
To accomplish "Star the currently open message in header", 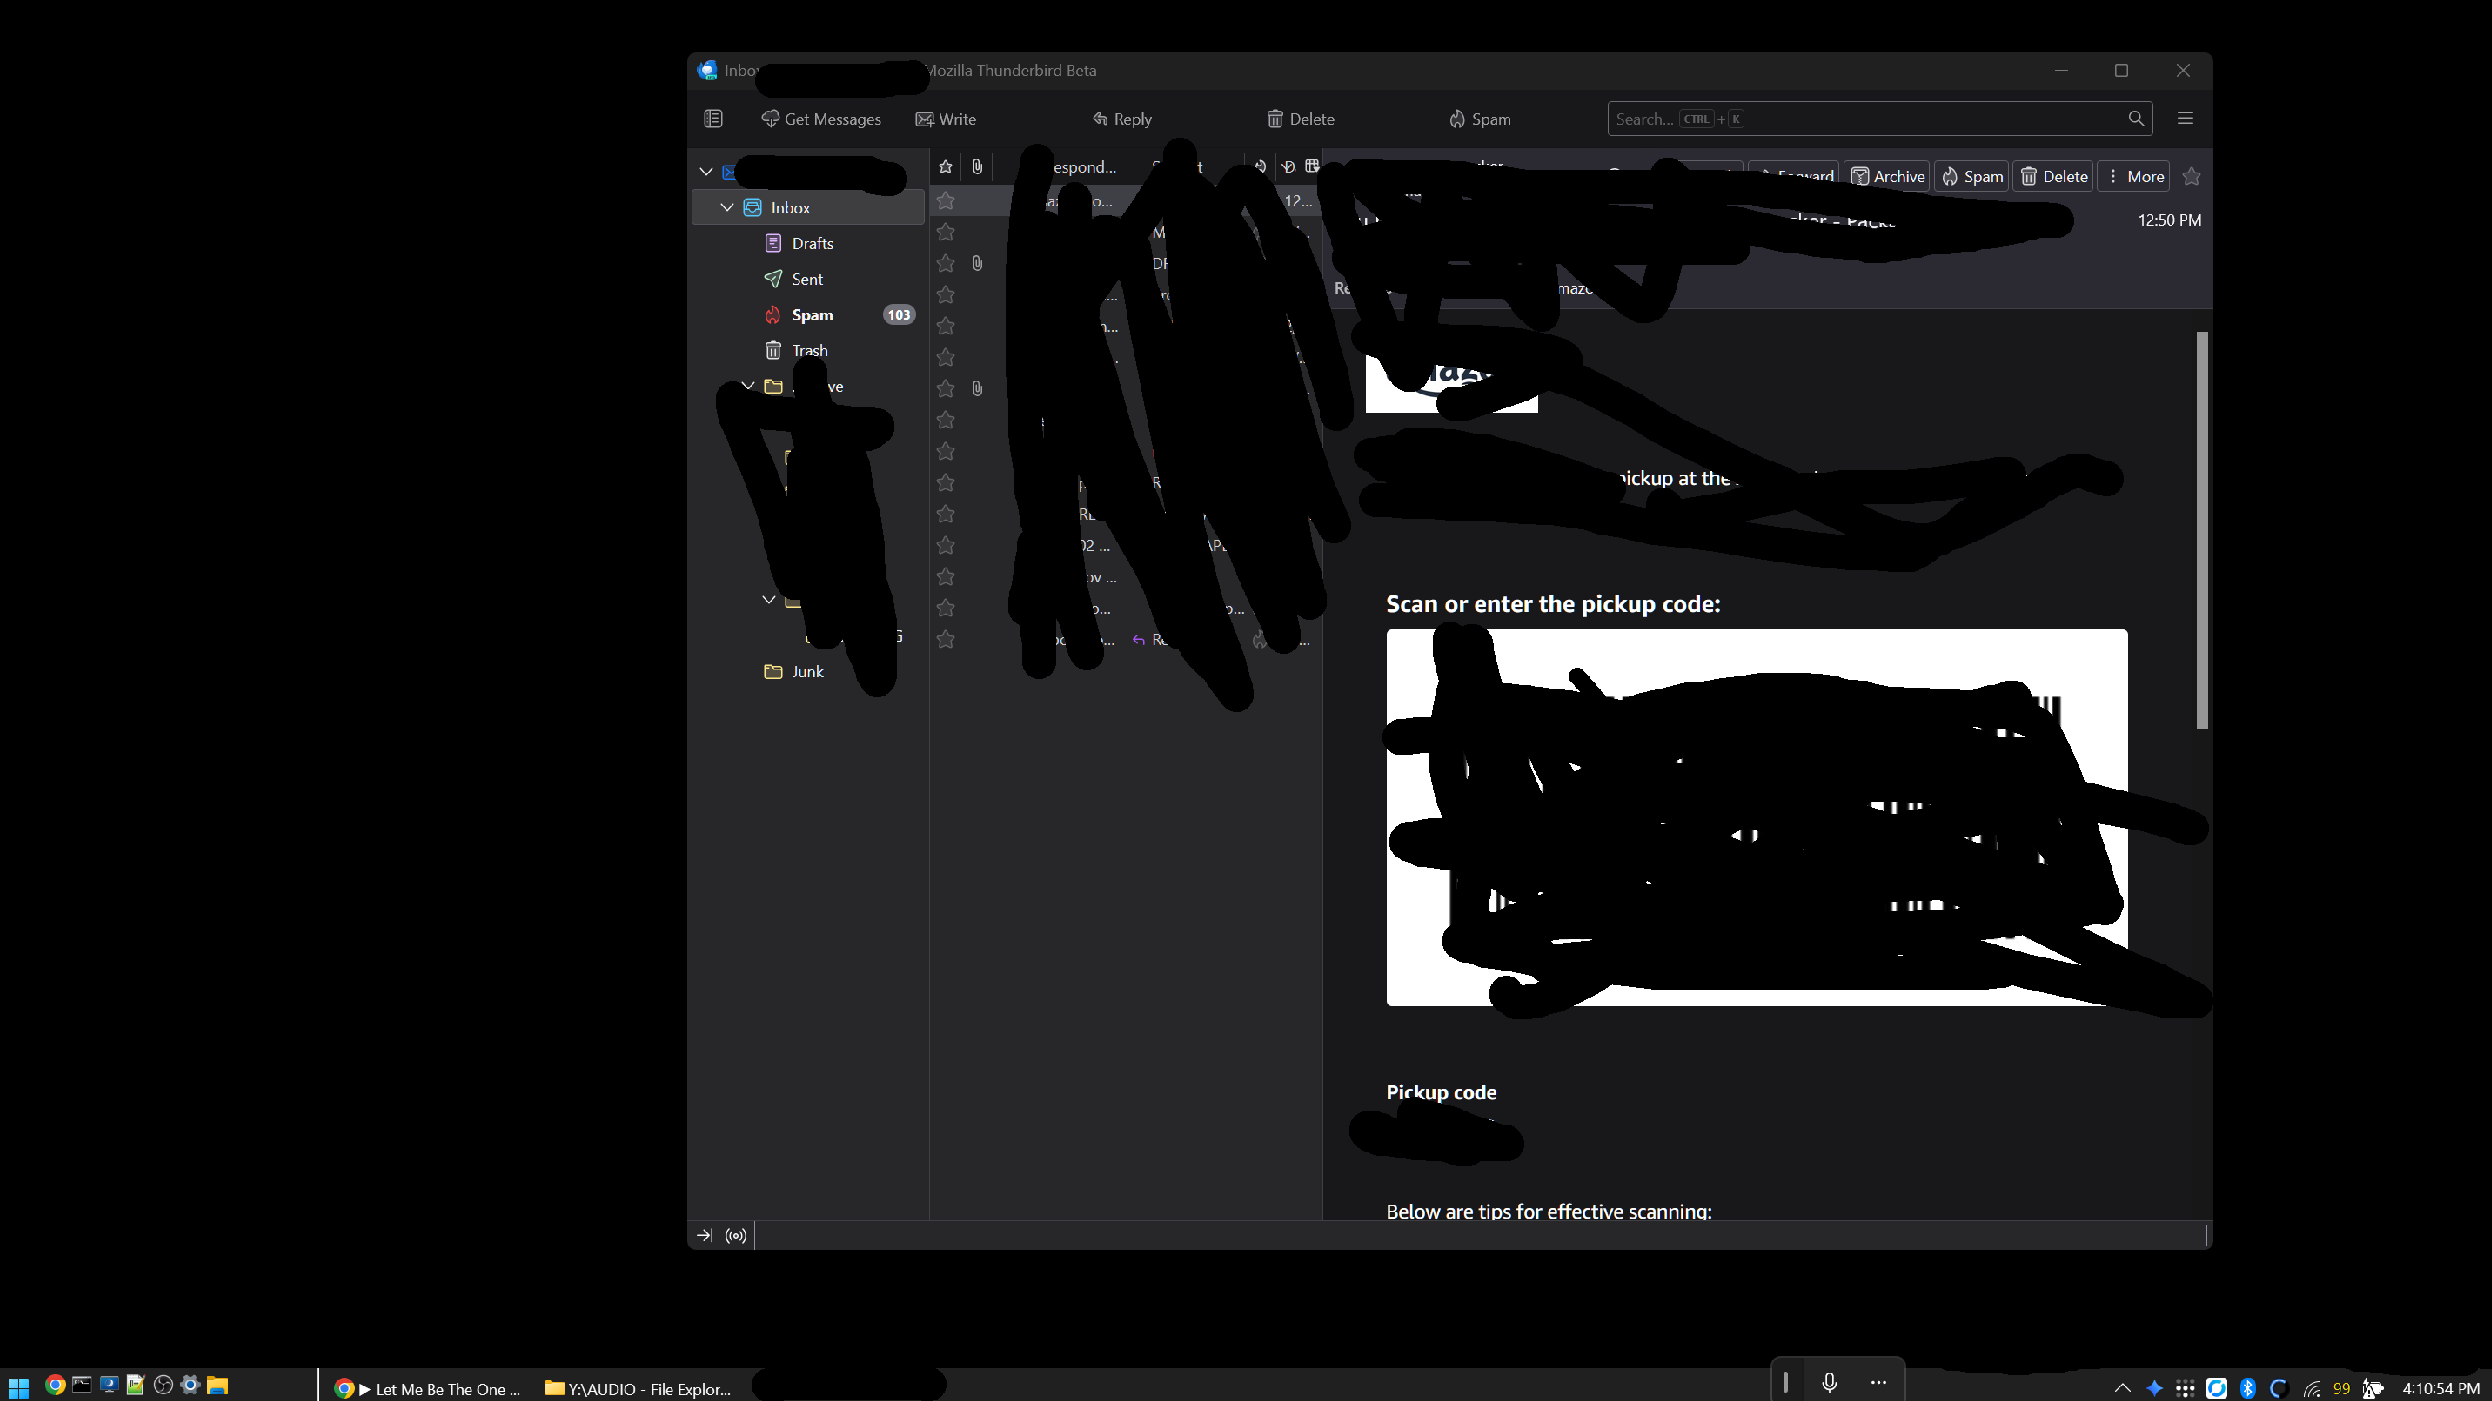I will 2192,177.
